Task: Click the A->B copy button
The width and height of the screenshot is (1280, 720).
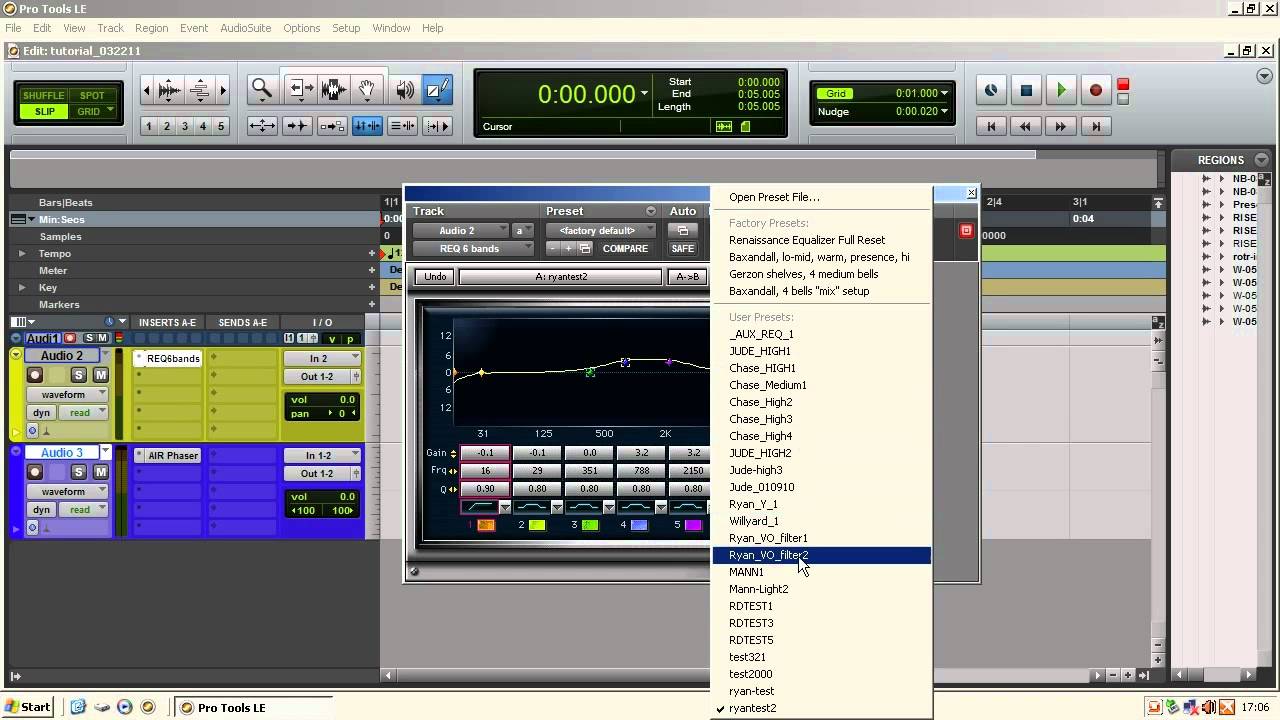Action: coord(688,277)
